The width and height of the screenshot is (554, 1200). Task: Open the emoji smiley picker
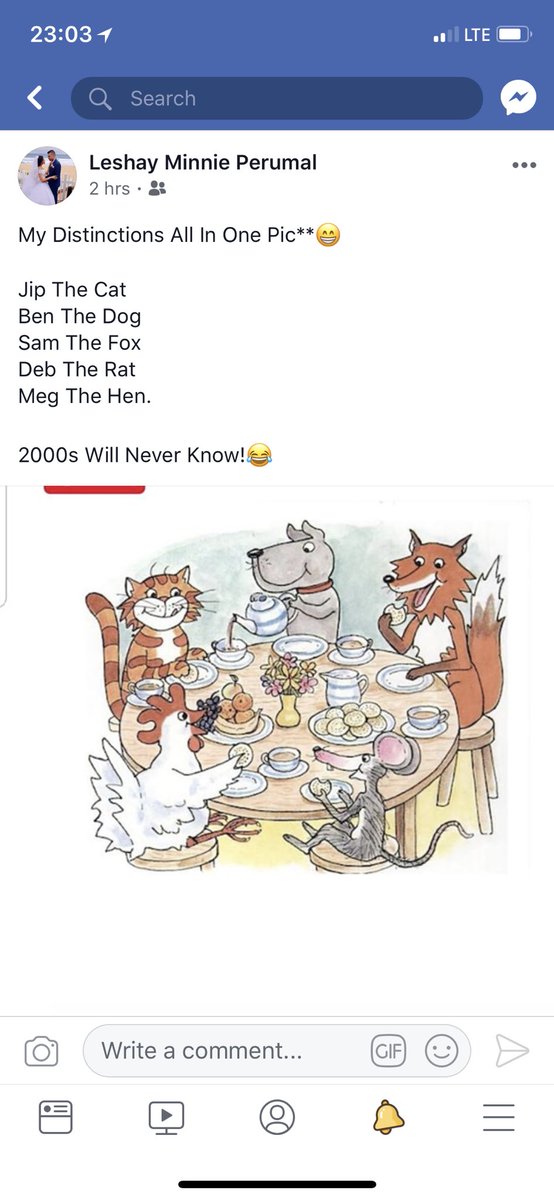point(441,1051)
